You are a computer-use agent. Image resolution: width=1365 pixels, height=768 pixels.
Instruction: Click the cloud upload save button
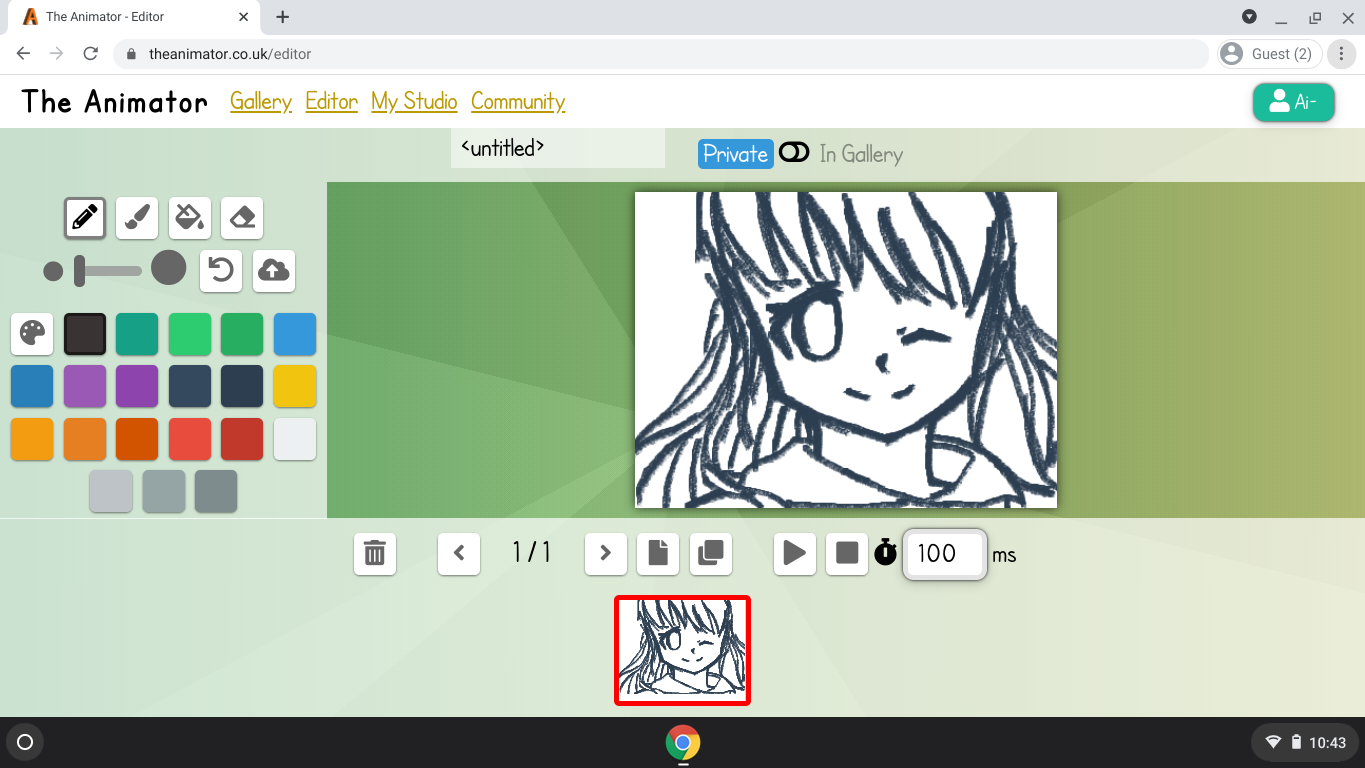274,270
